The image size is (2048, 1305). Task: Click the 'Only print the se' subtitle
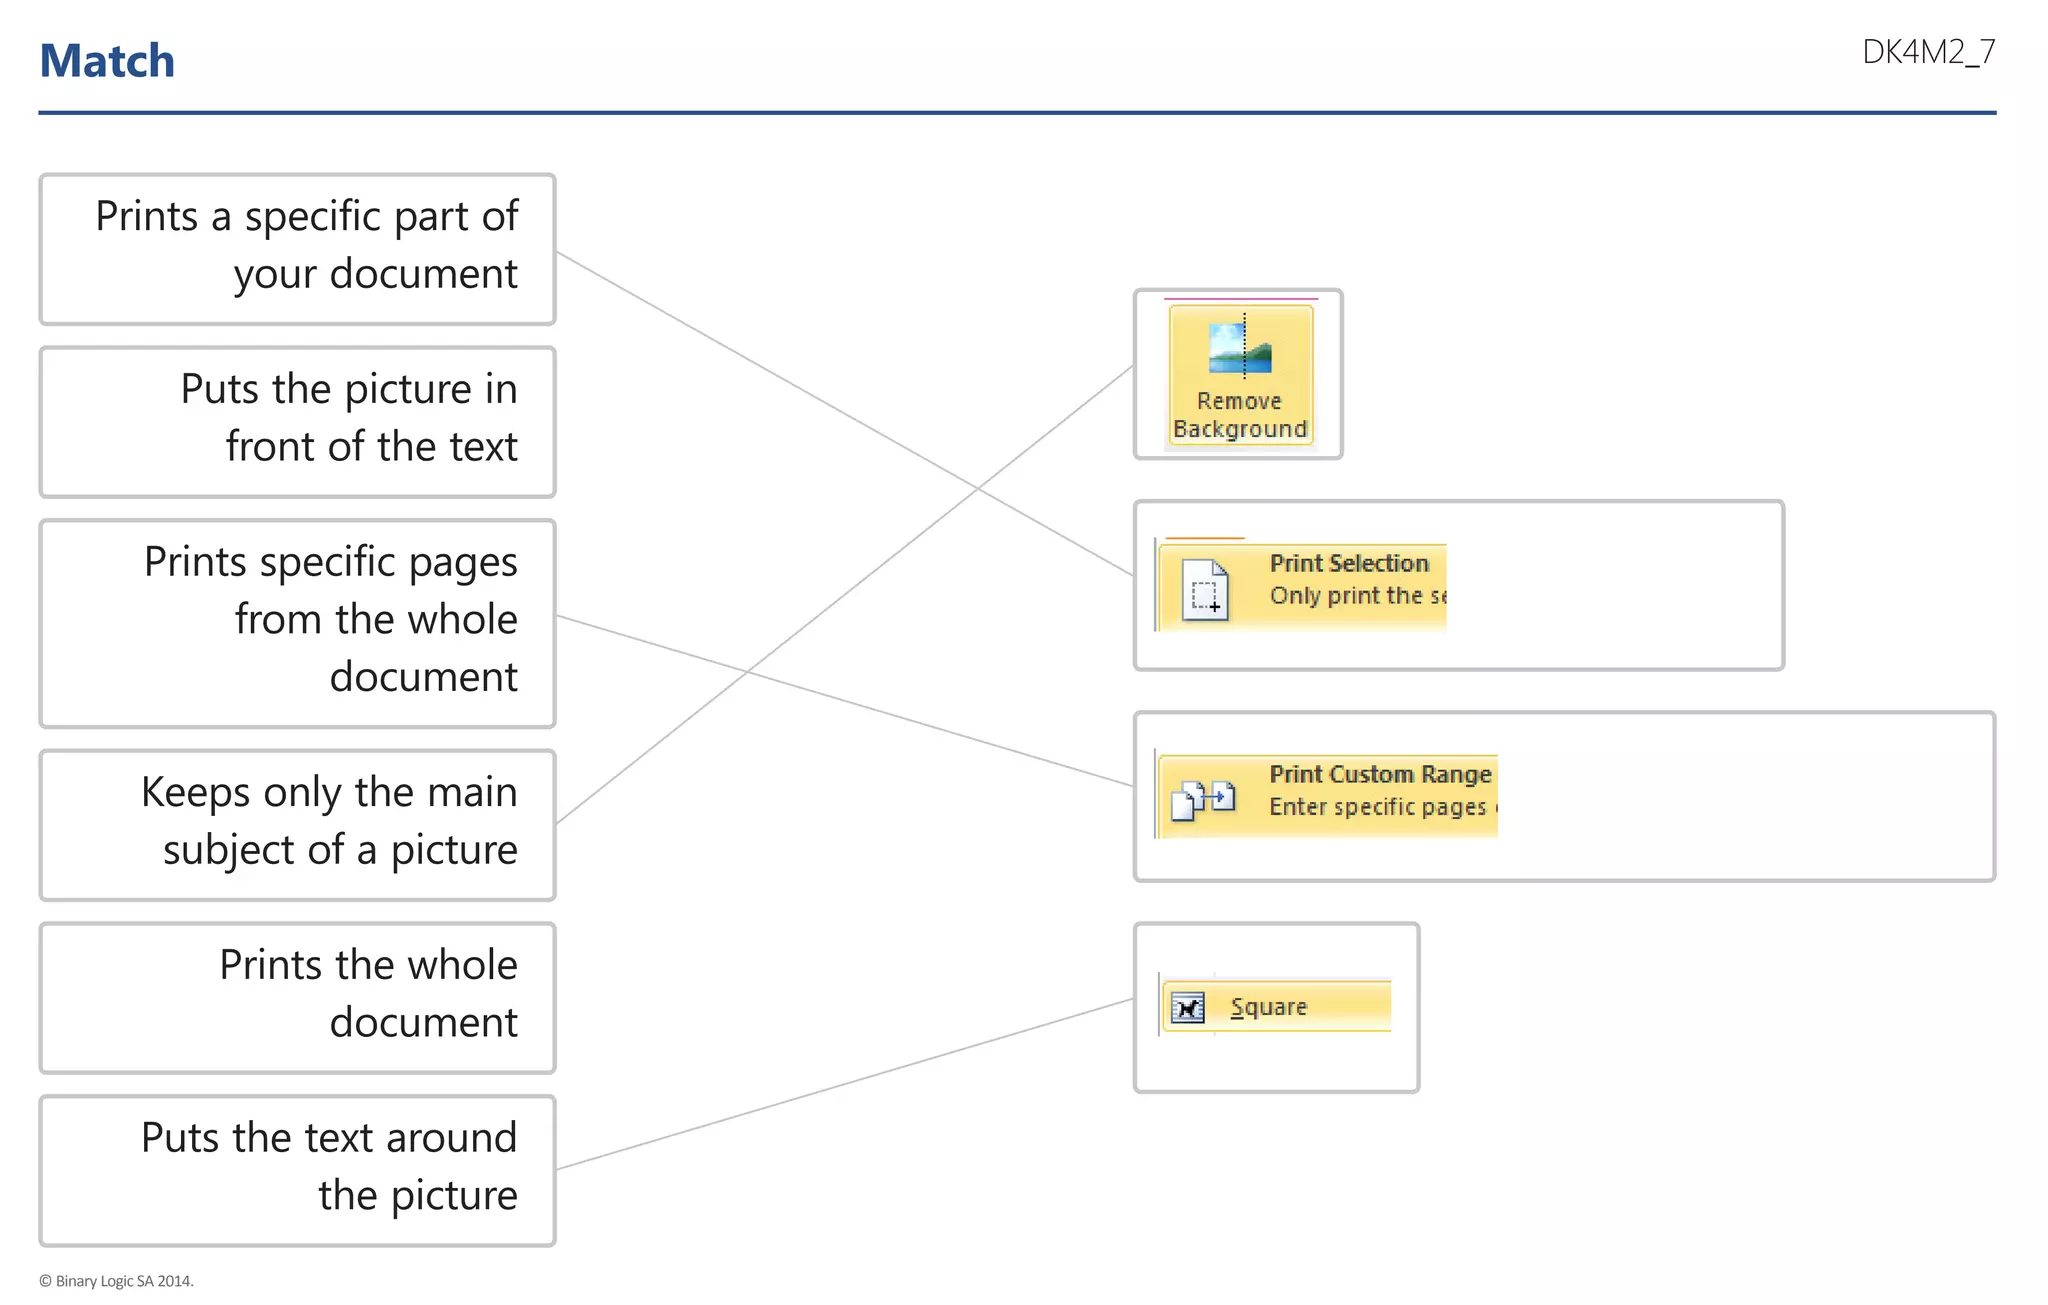pos(1356,596)
